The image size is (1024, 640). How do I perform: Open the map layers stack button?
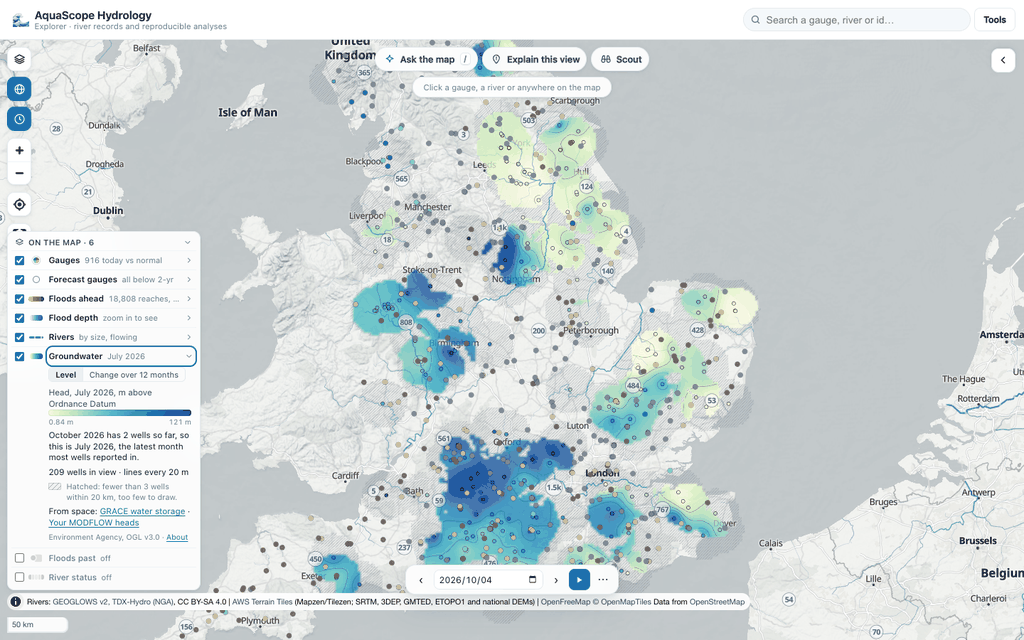pos(19,59)
